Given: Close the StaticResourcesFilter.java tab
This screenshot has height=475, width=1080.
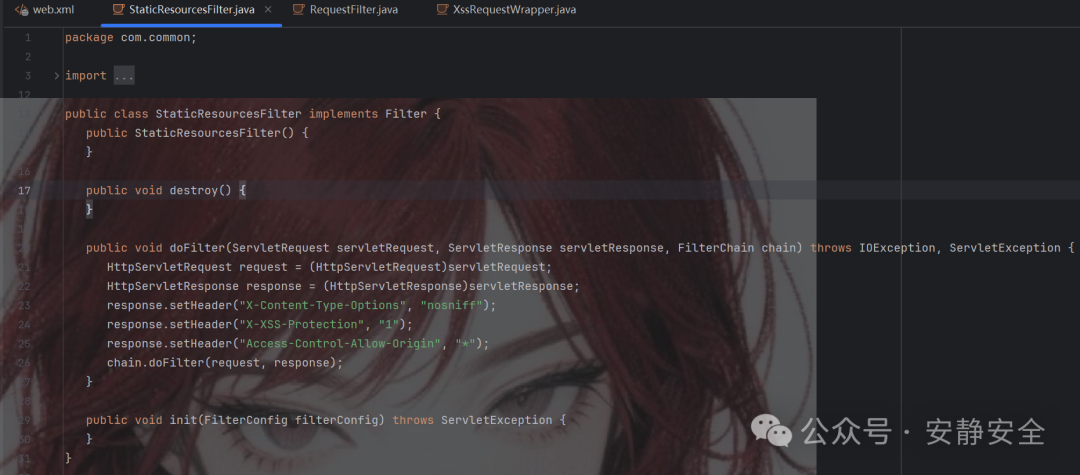Looking at the screenshot, I should (x=268, y=10).
